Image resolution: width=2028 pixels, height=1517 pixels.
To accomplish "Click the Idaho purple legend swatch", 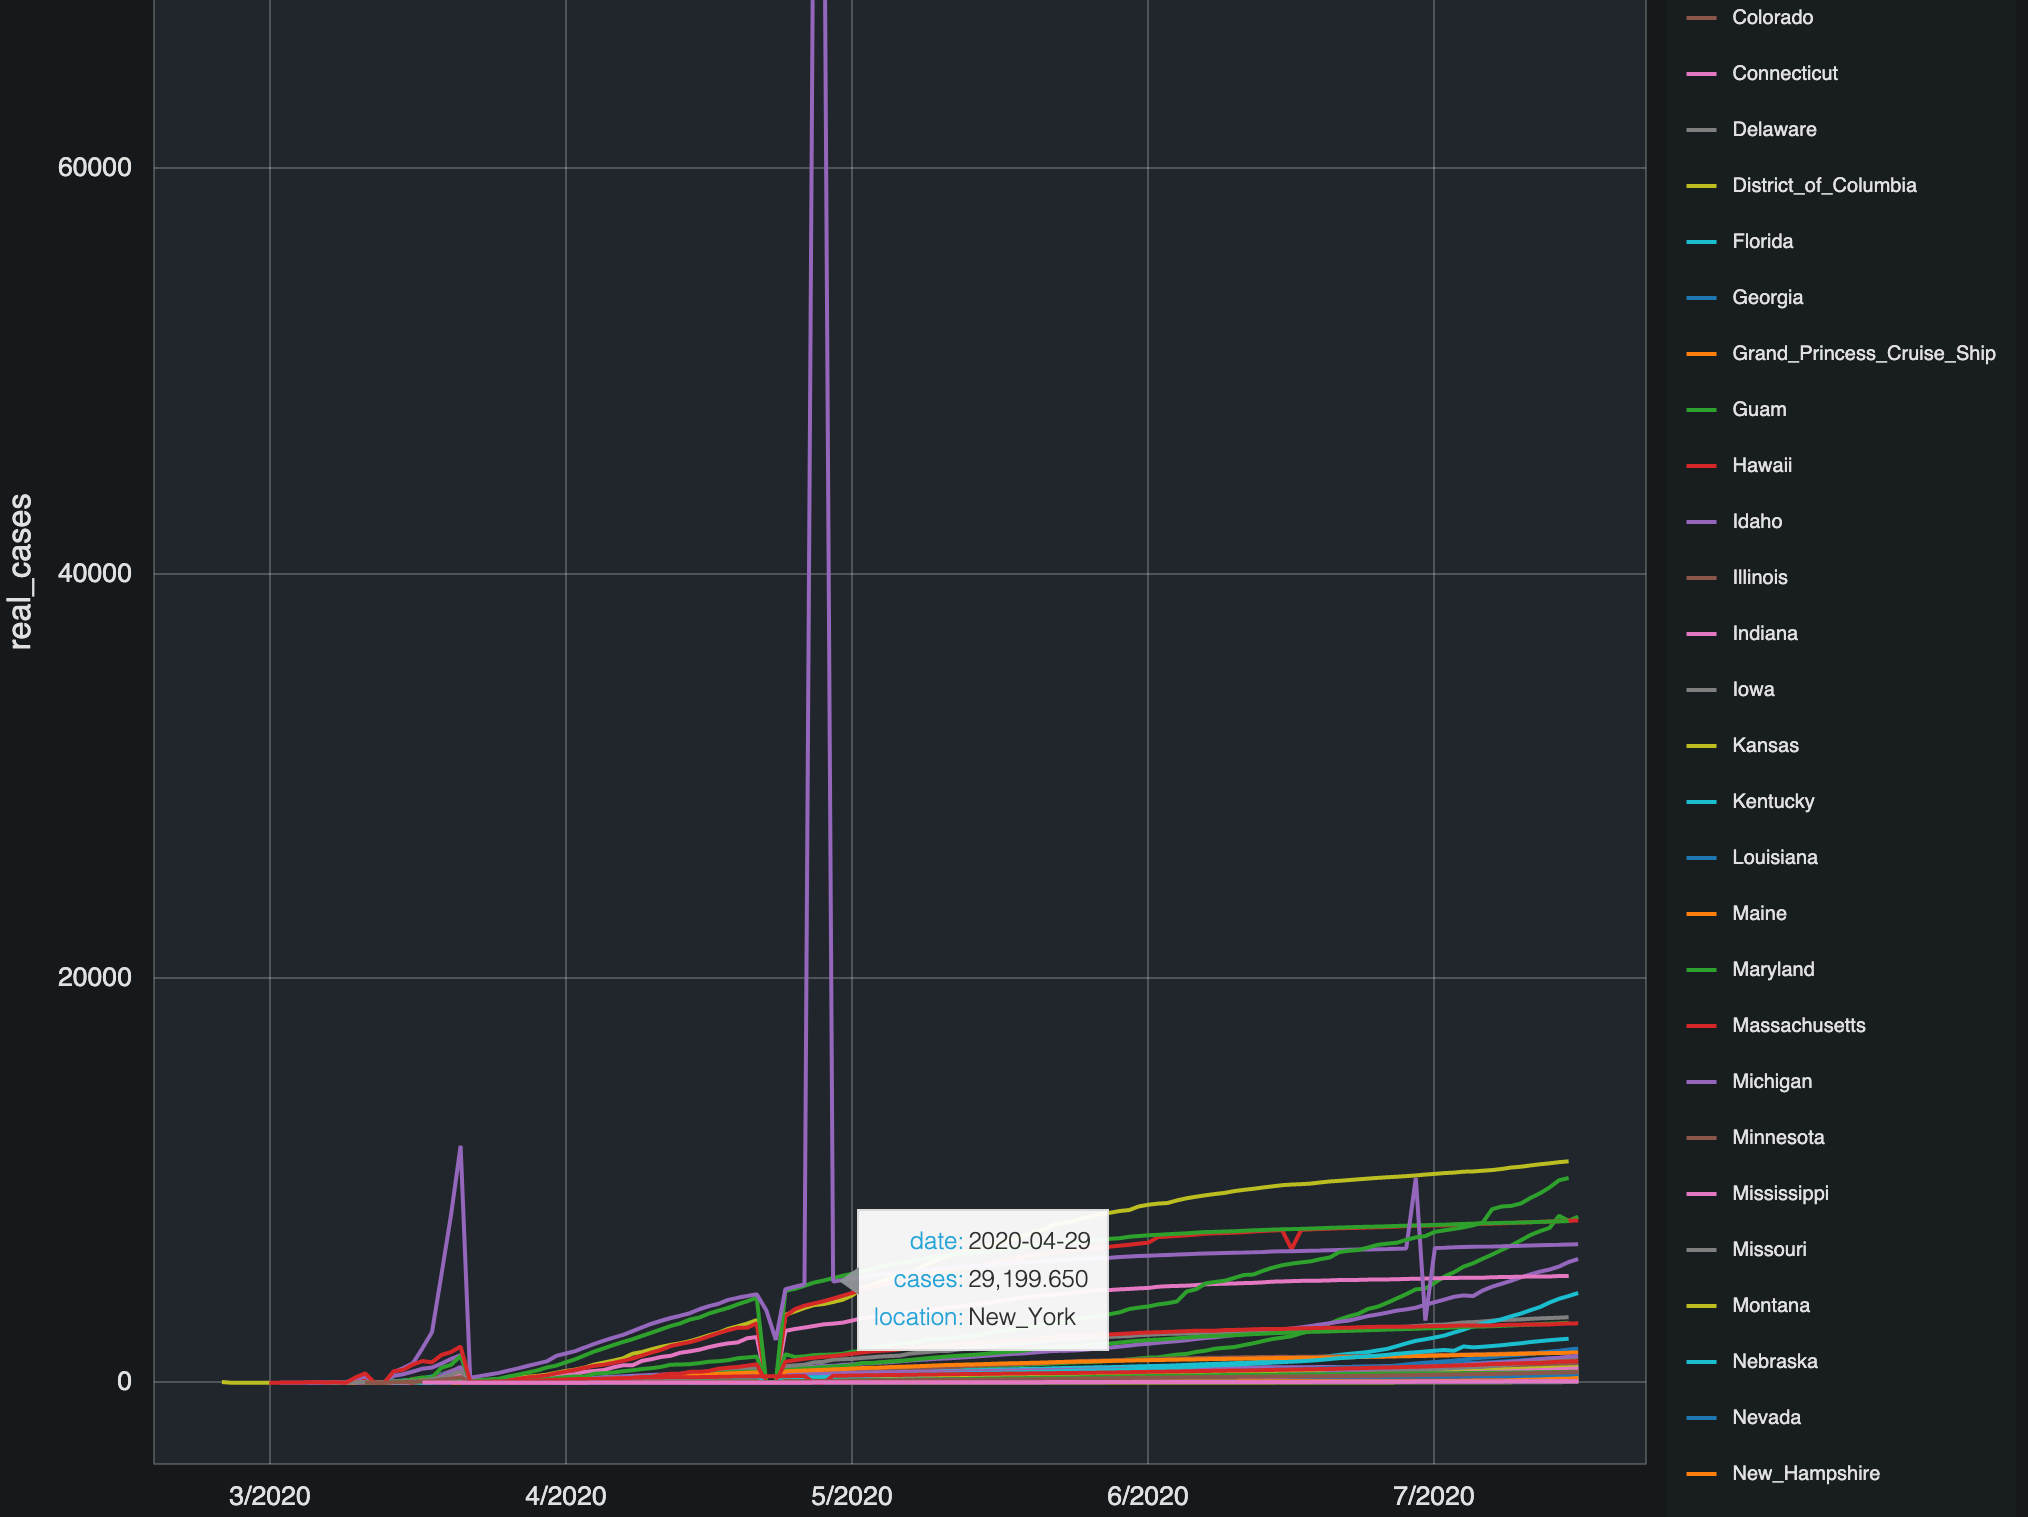I will tap(1701, 522).
